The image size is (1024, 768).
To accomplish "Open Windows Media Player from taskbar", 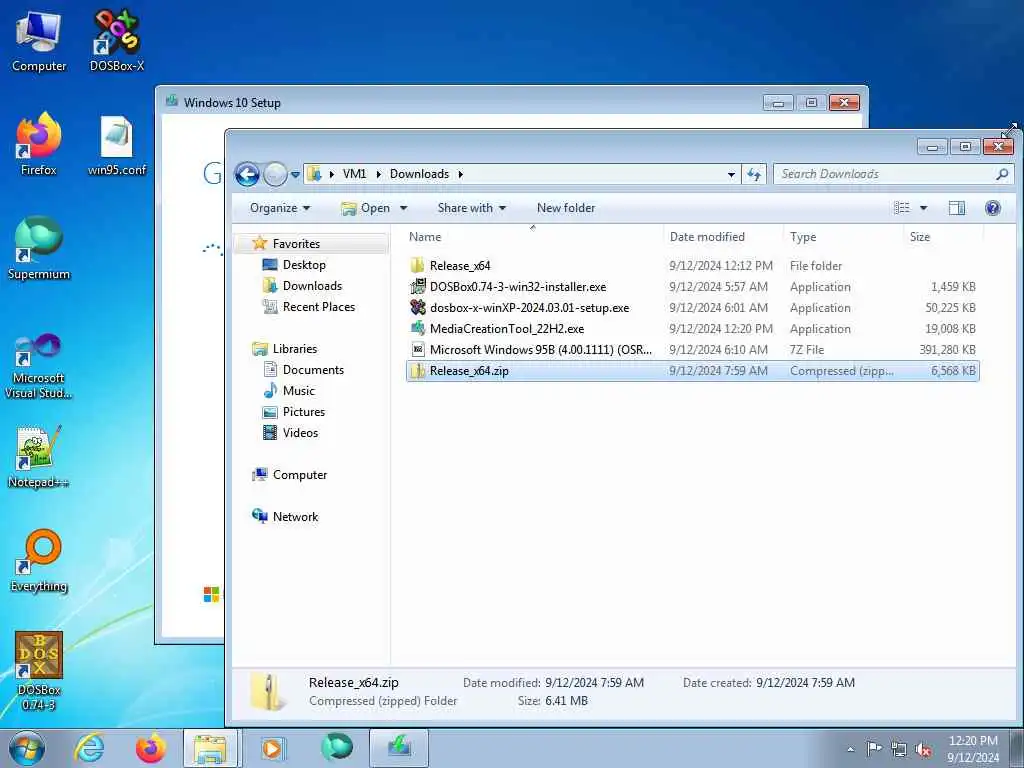I will (272, 748).
